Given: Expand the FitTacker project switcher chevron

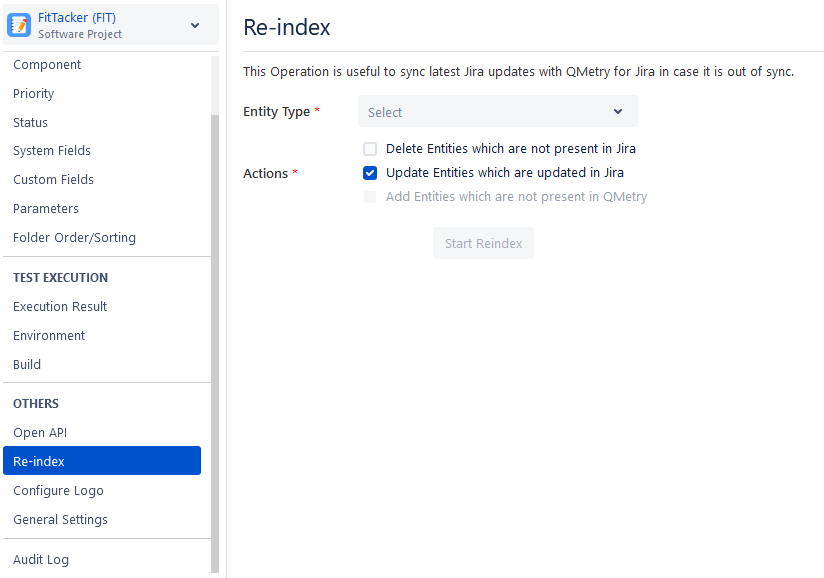Looking at the screenshot, I should (x=195, y=25).
